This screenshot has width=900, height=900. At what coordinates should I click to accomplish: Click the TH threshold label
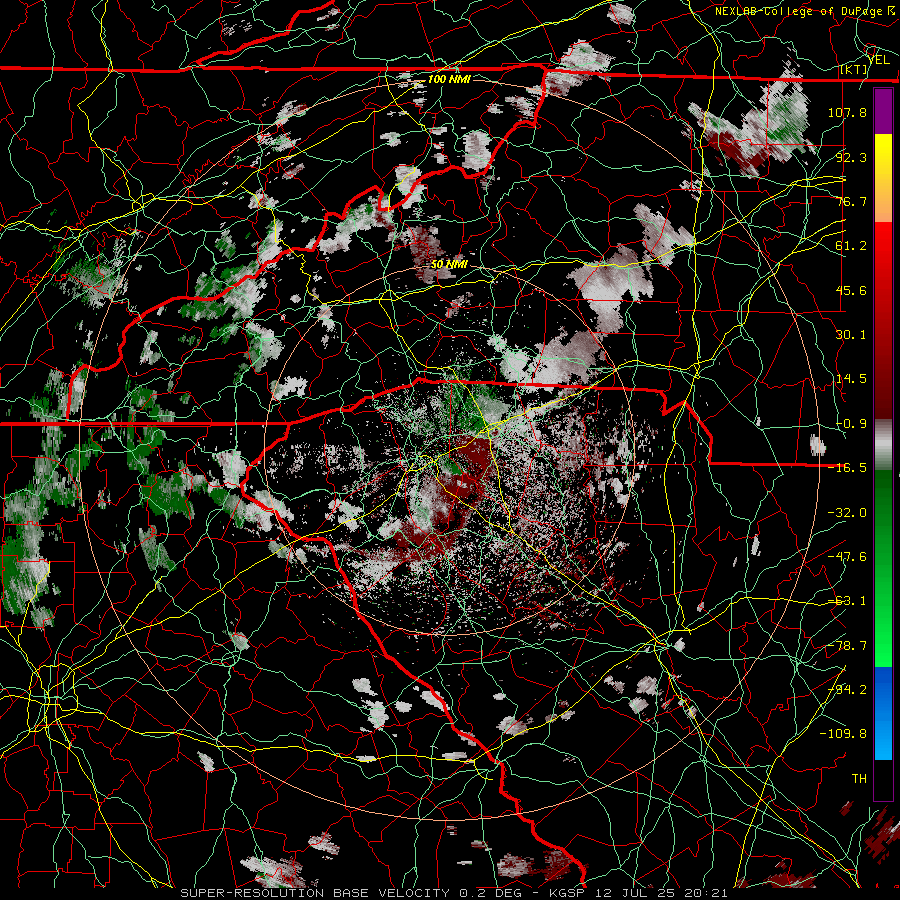click(x=859, y=778)
